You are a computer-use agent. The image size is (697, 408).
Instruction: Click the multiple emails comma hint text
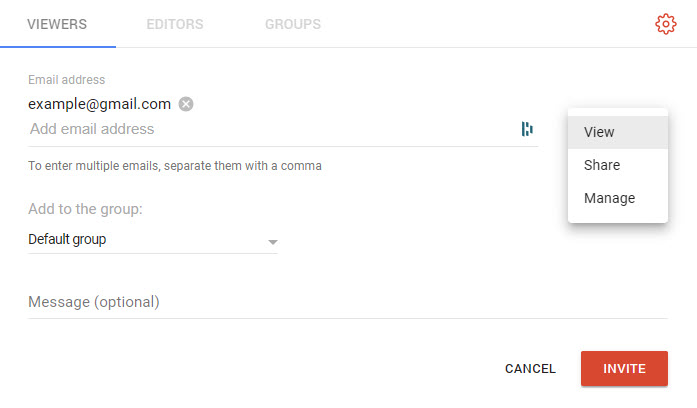175,166
